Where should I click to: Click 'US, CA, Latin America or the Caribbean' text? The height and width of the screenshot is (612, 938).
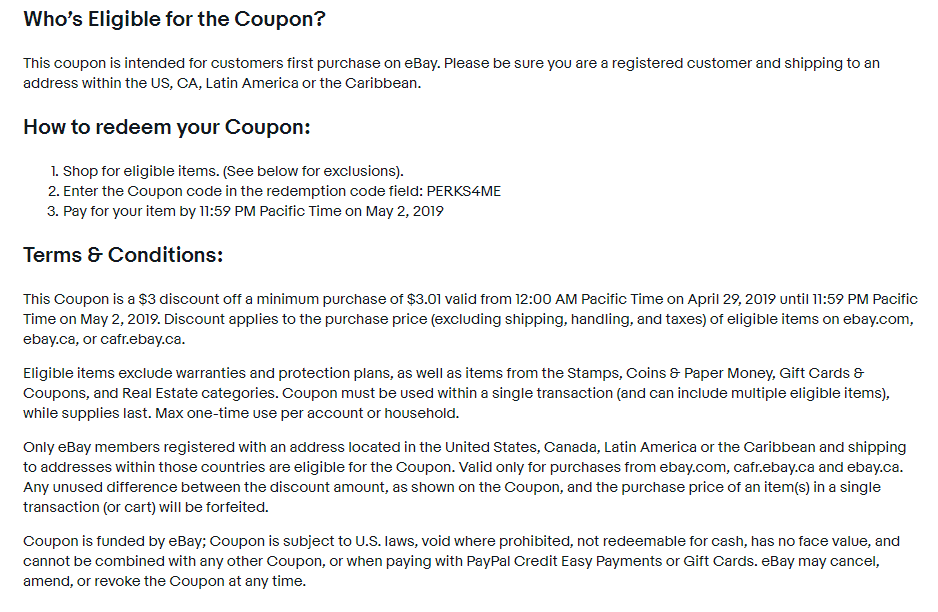point(285,83)
